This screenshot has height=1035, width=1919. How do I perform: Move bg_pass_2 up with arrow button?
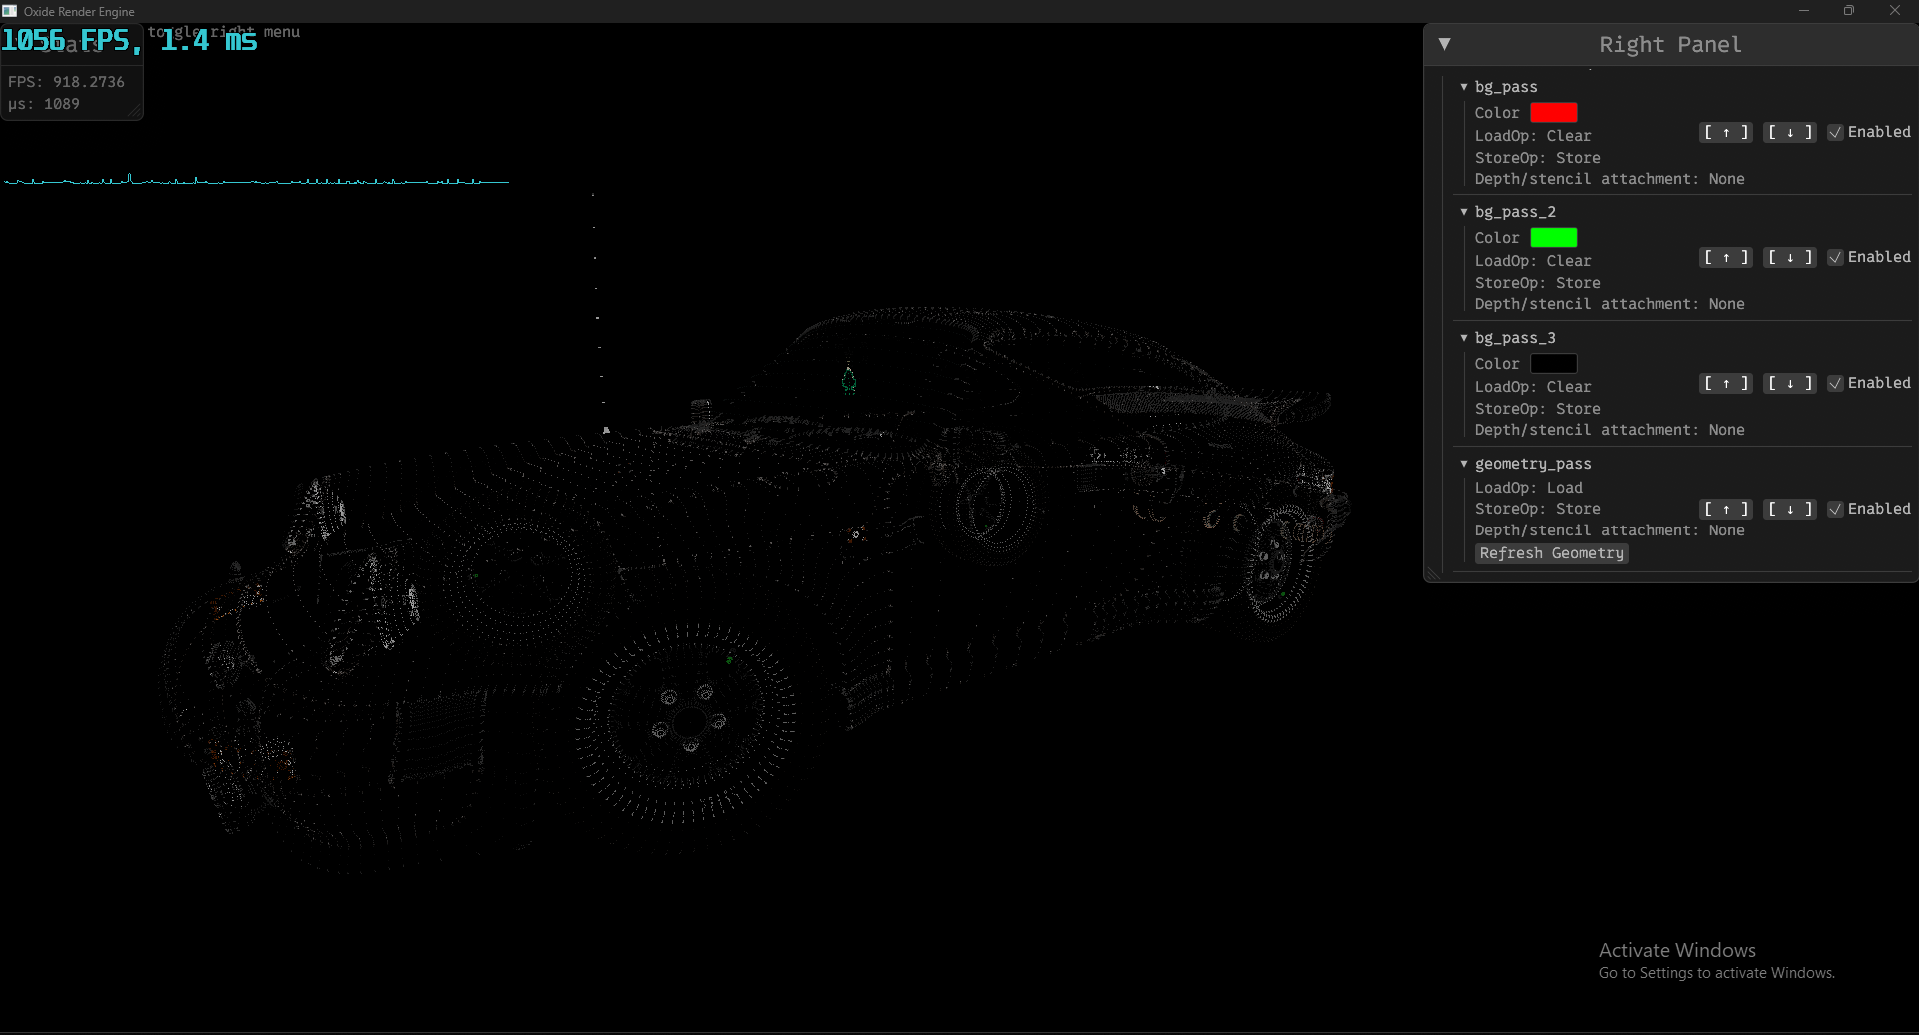tap(1726, 257)
